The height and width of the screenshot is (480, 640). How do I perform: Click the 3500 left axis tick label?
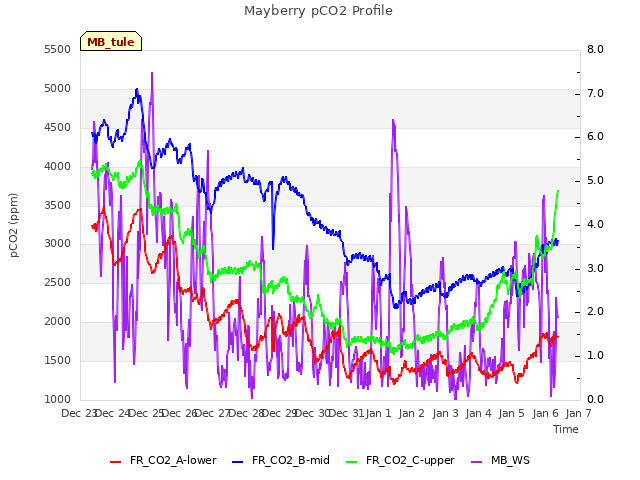pyautogui.click(x=58, y=205)
